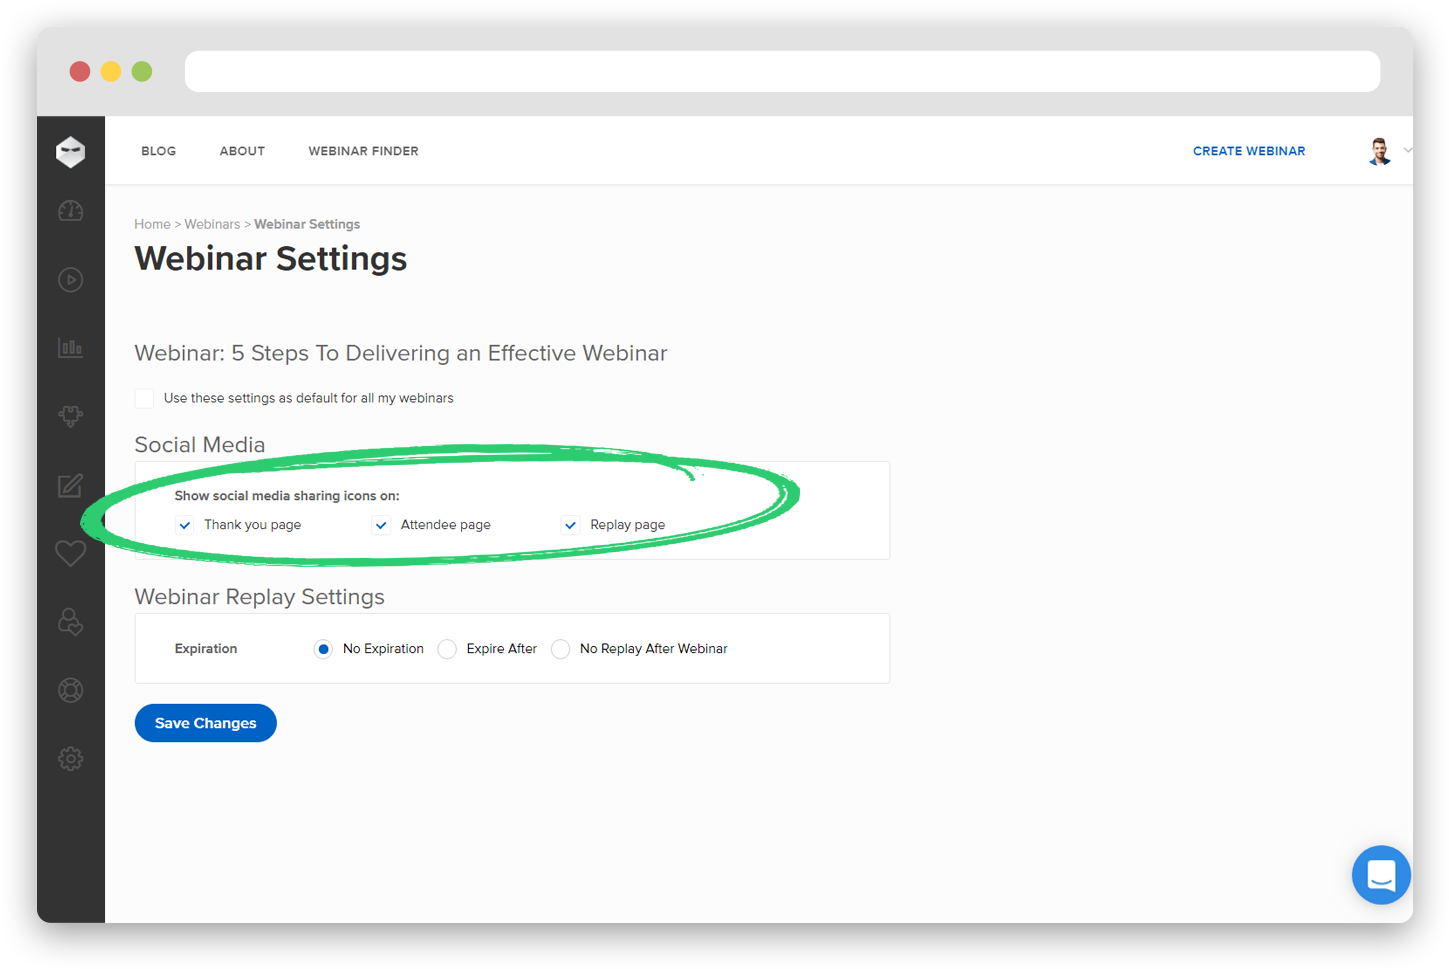Open the compose edit icon in sidebar
Screen dimensions: 1449x969
point(70,486)
